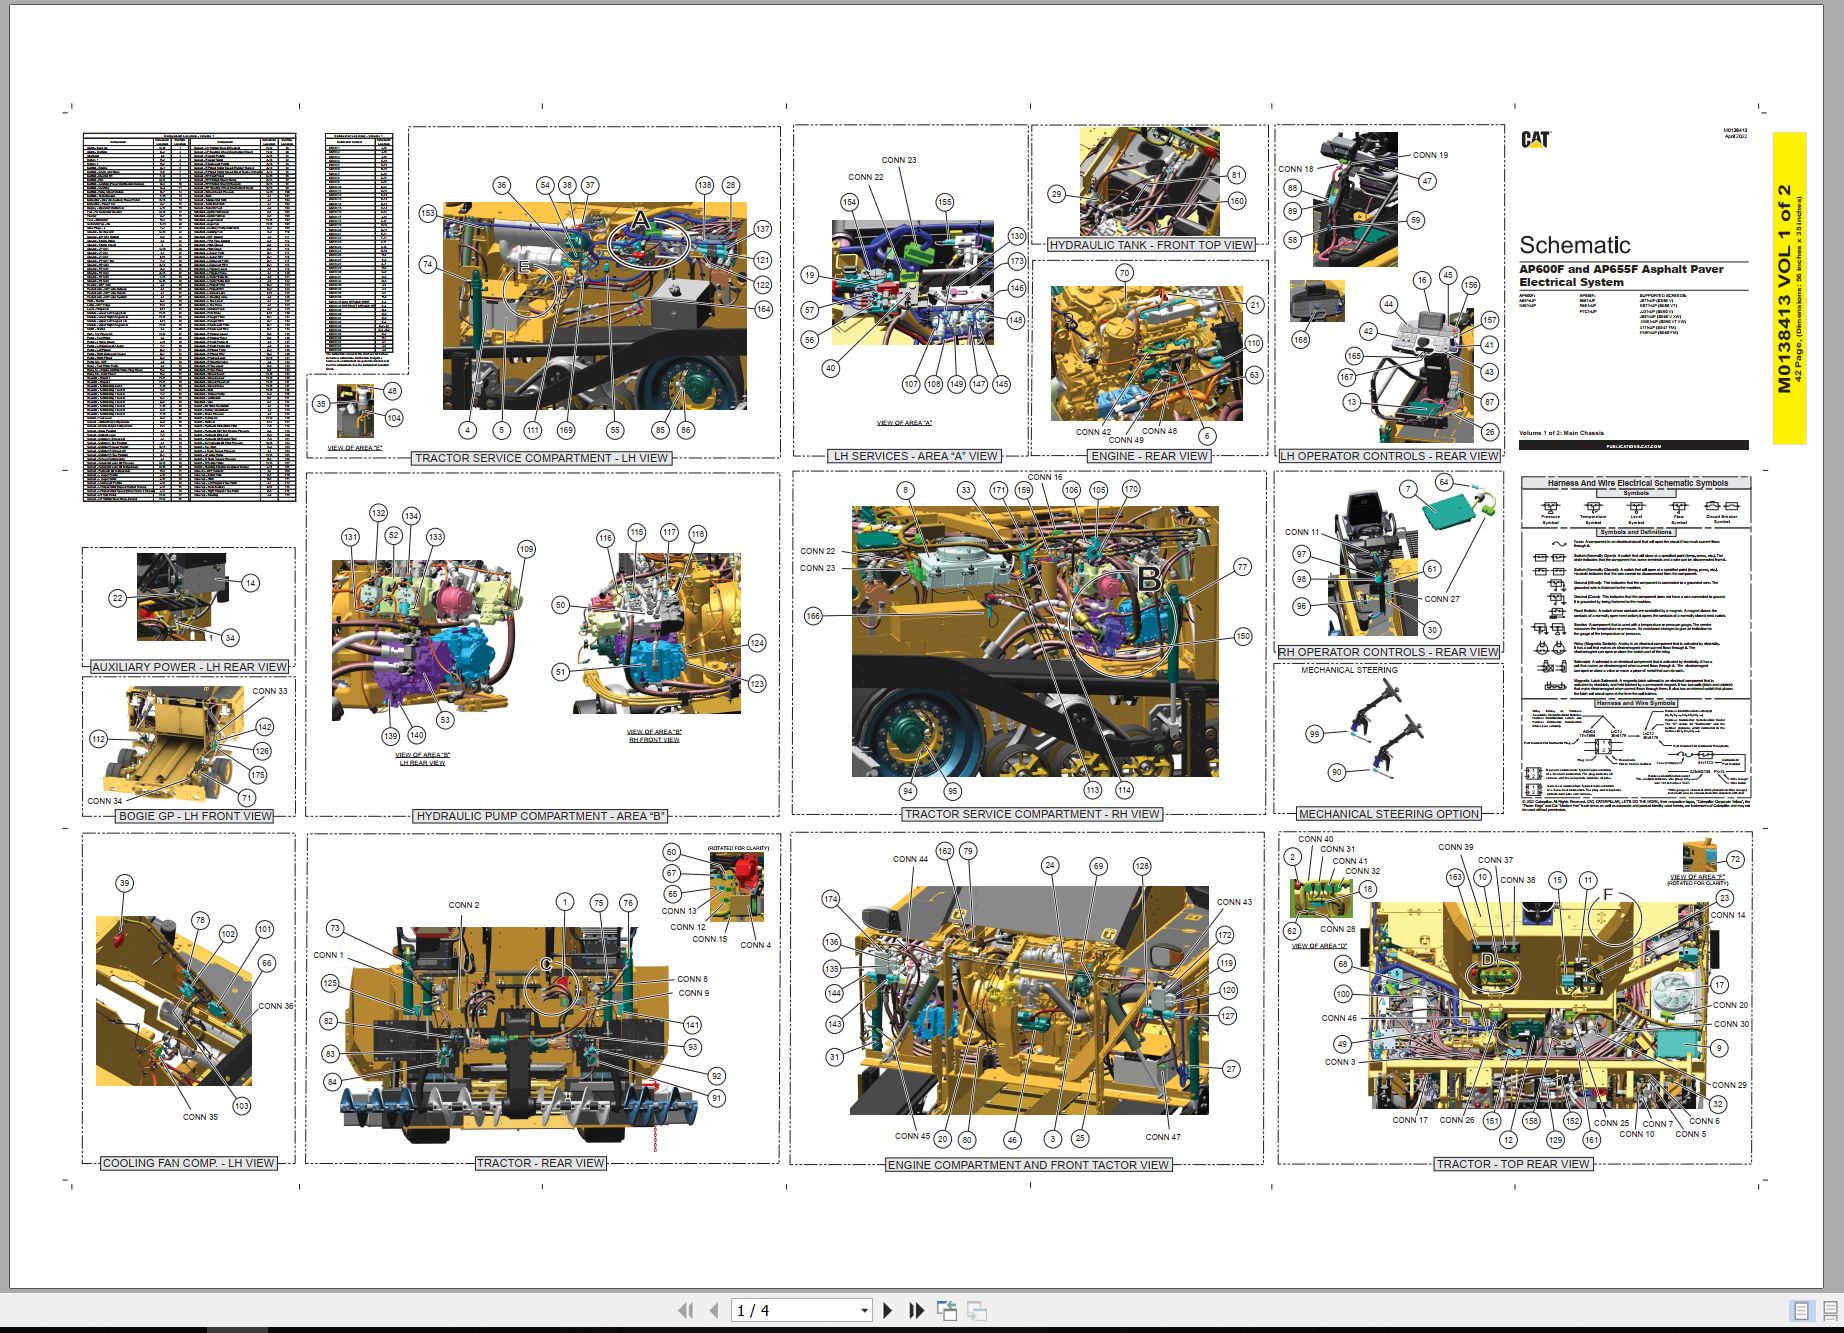Click 'HYDRAULIC PUMP COMPARTMENT - AREA "B"' caption

pos(541,816)
